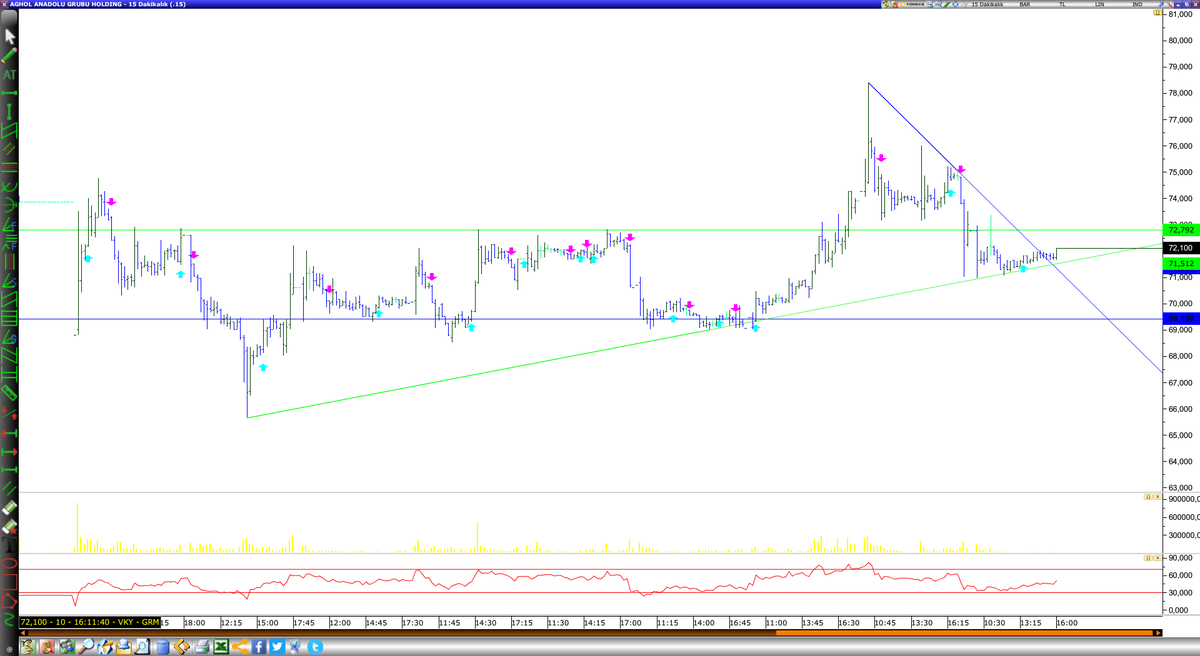The width and height of the screenshot is (1200, 656).
Task: Click the right scroll arrow of timeline
Action: pos(1159,633)
